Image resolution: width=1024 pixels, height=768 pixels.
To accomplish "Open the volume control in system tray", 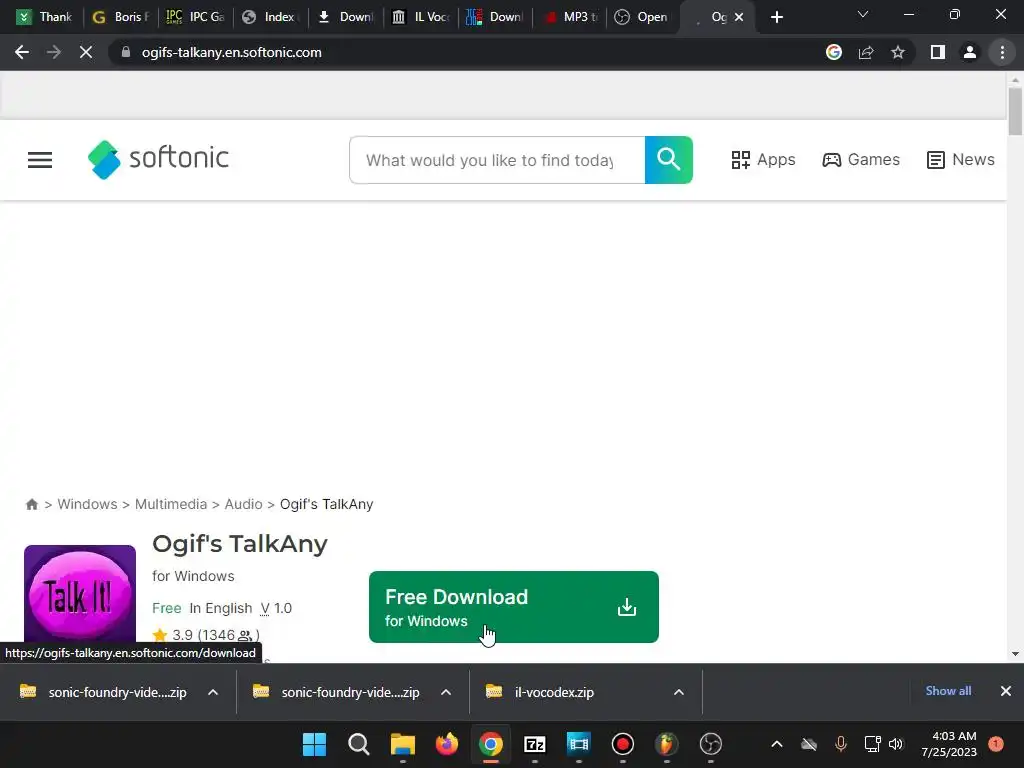I will point(896,744).
